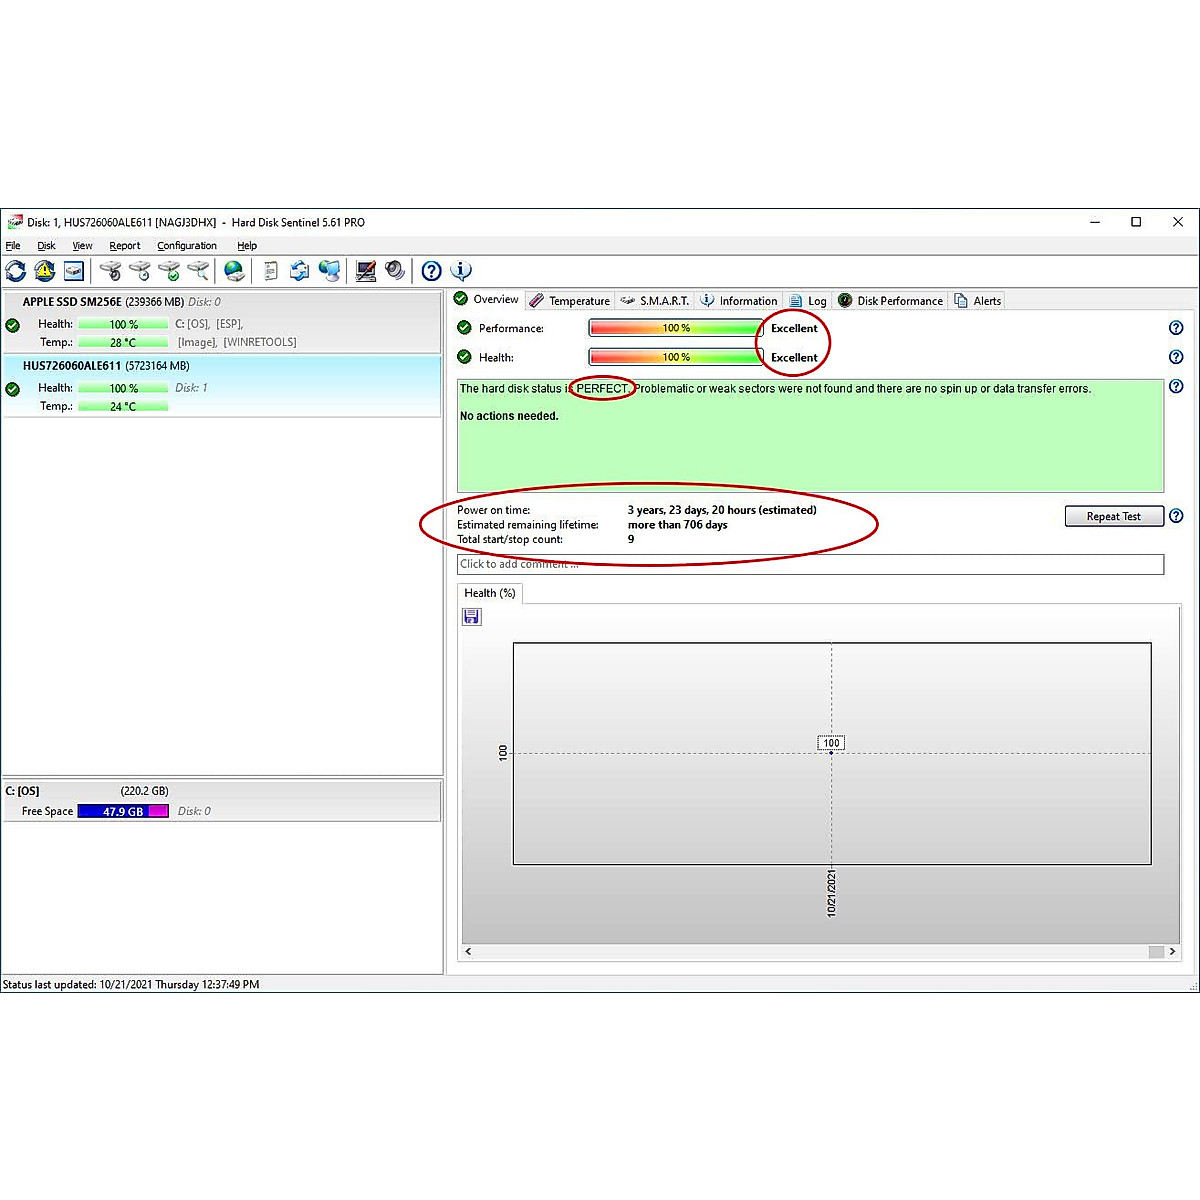
Task: Click the refresh with warning sign icon
Action: pyautogui.click(x=45, y=271)
